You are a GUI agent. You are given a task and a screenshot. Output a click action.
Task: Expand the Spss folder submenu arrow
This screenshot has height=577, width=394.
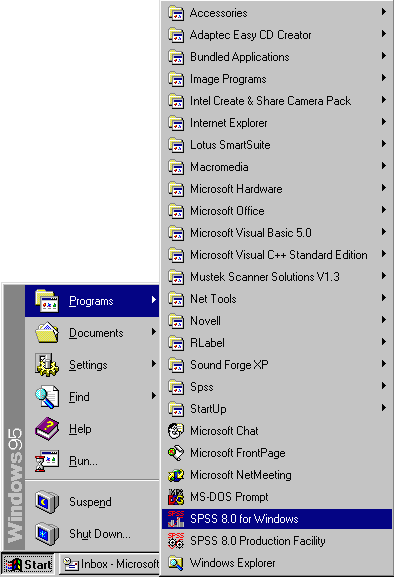[x=384, y=386]
